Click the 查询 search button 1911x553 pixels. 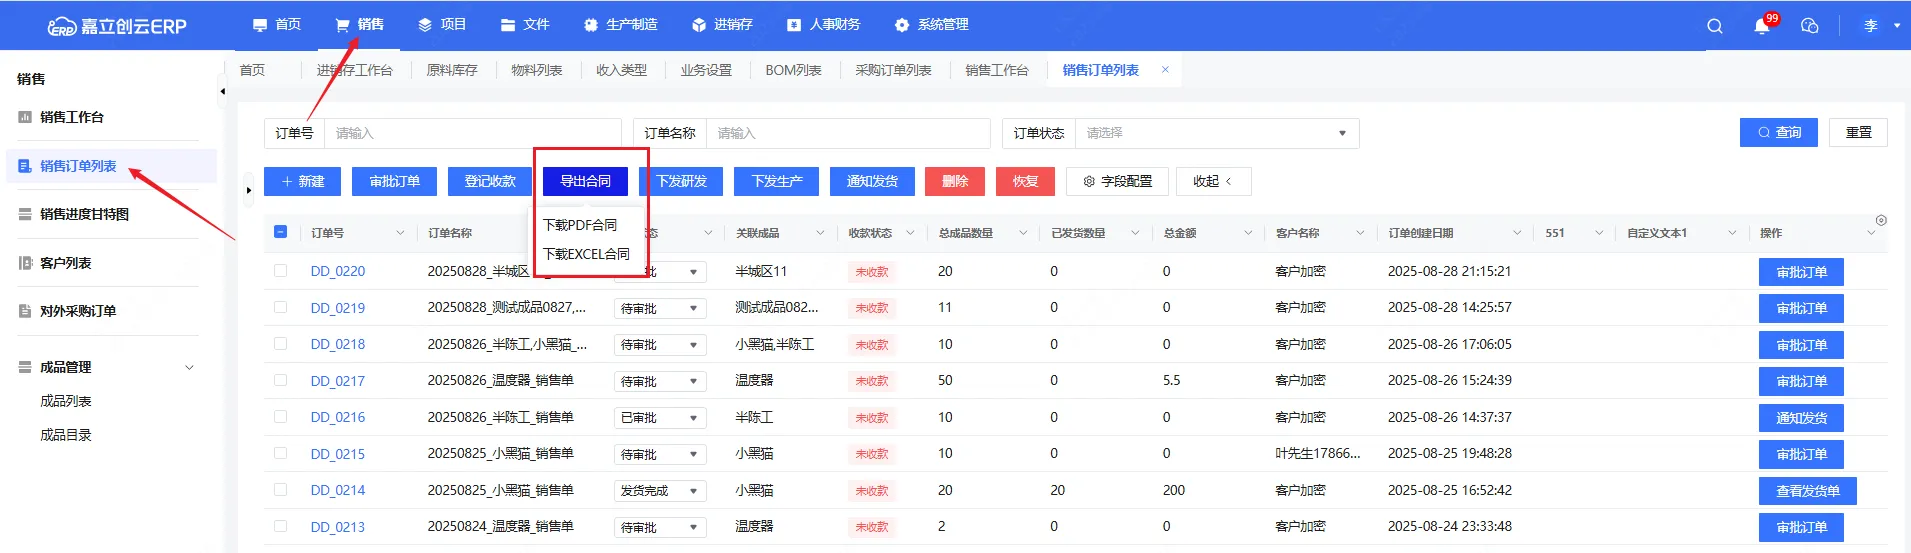[1779, 132]
